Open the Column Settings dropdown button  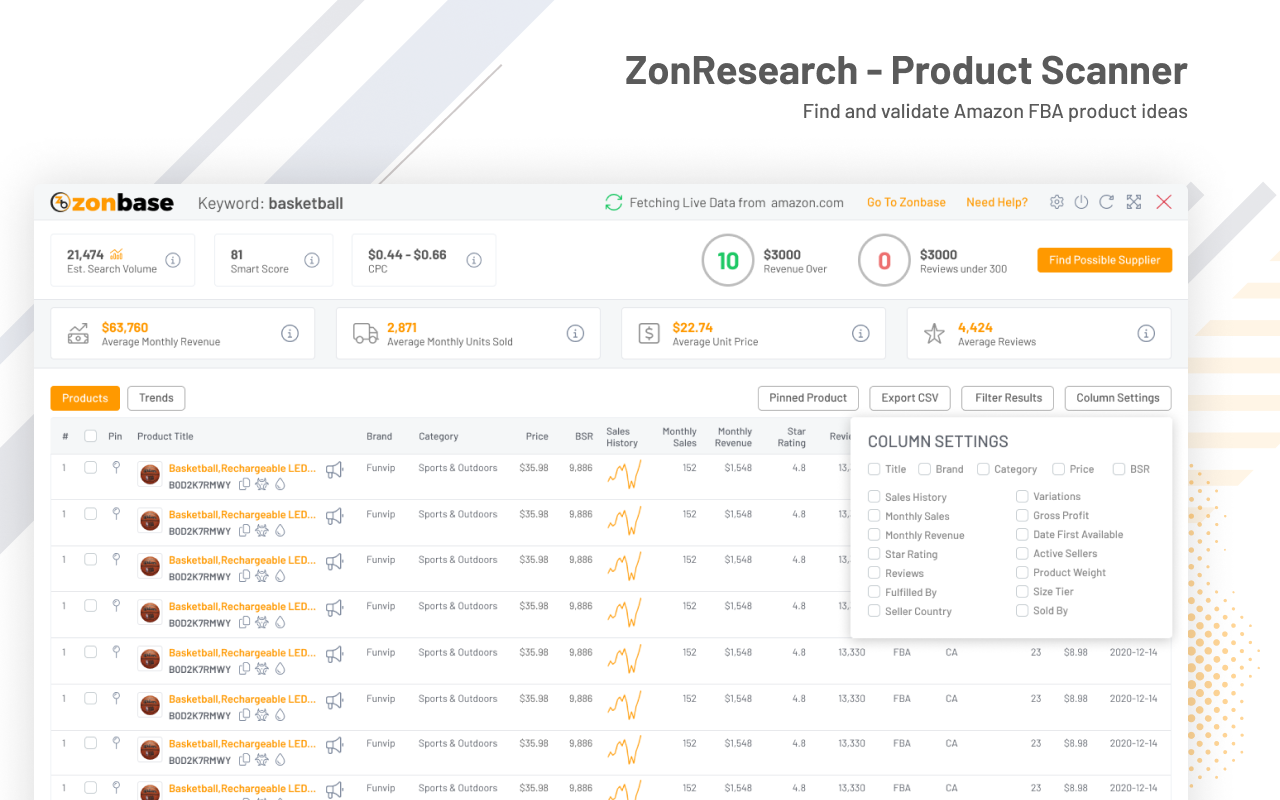(1118, 398)
